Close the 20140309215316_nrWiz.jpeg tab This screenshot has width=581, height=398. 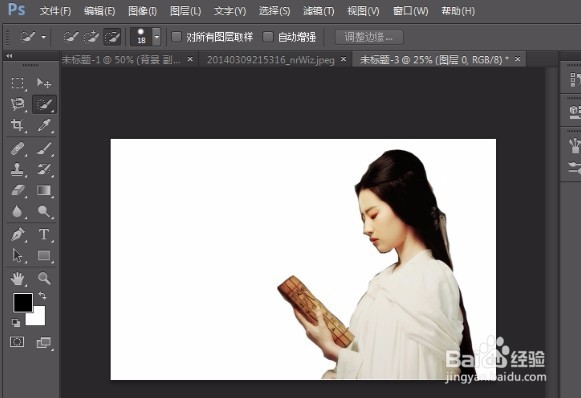click(x=343, y=59)
